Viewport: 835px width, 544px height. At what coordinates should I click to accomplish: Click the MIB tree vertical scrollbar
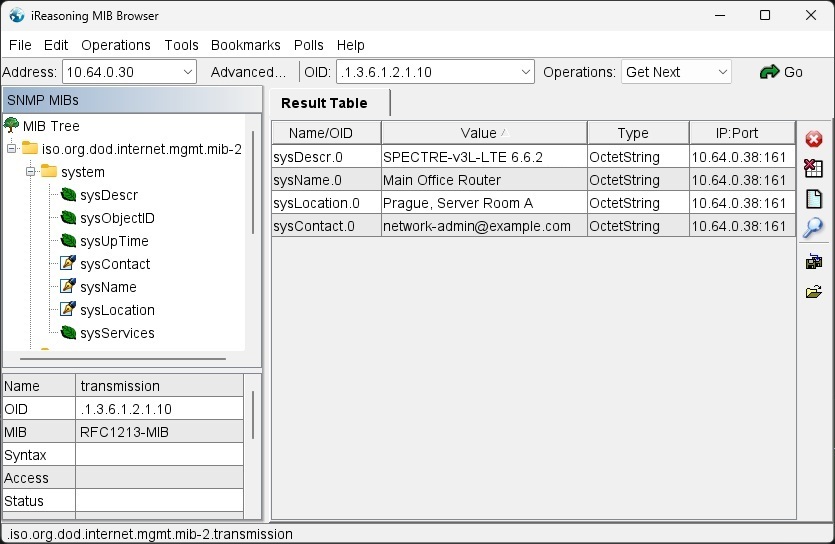(x=253, y=182)
